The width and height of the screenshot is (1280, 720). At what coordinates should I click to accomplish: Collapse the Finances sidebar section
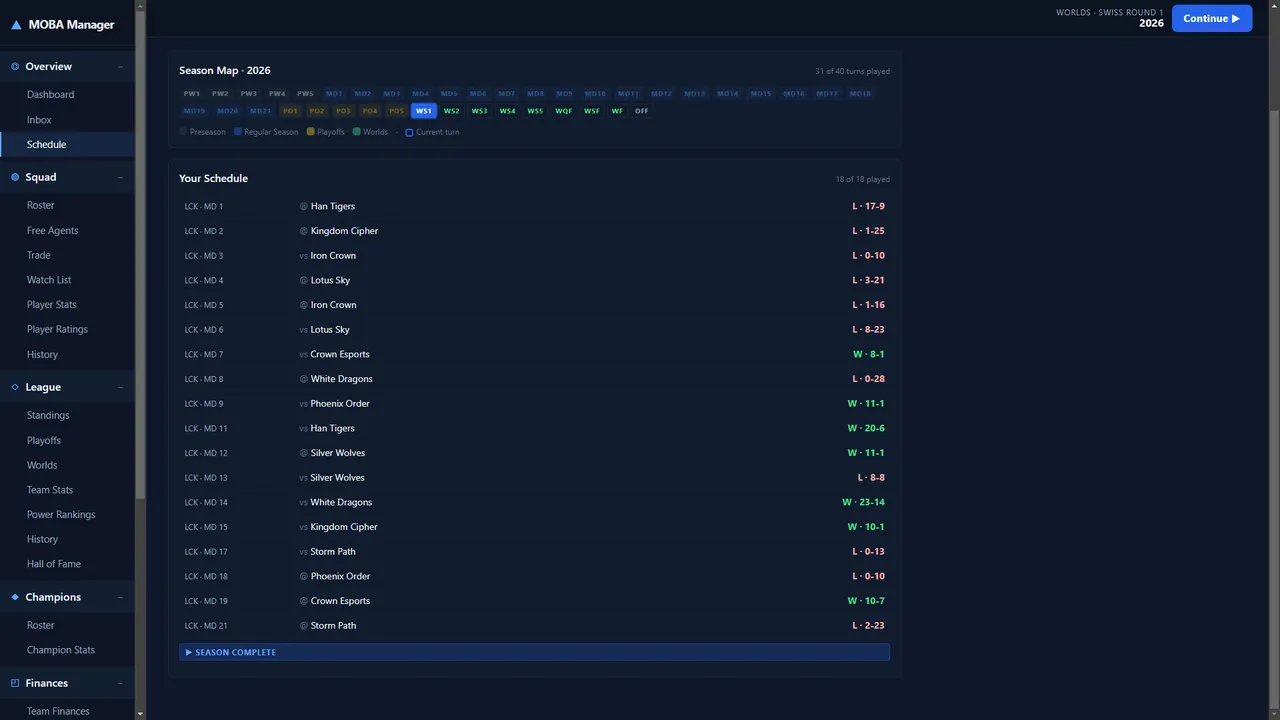pyautogui.click(x=120, y=683)
